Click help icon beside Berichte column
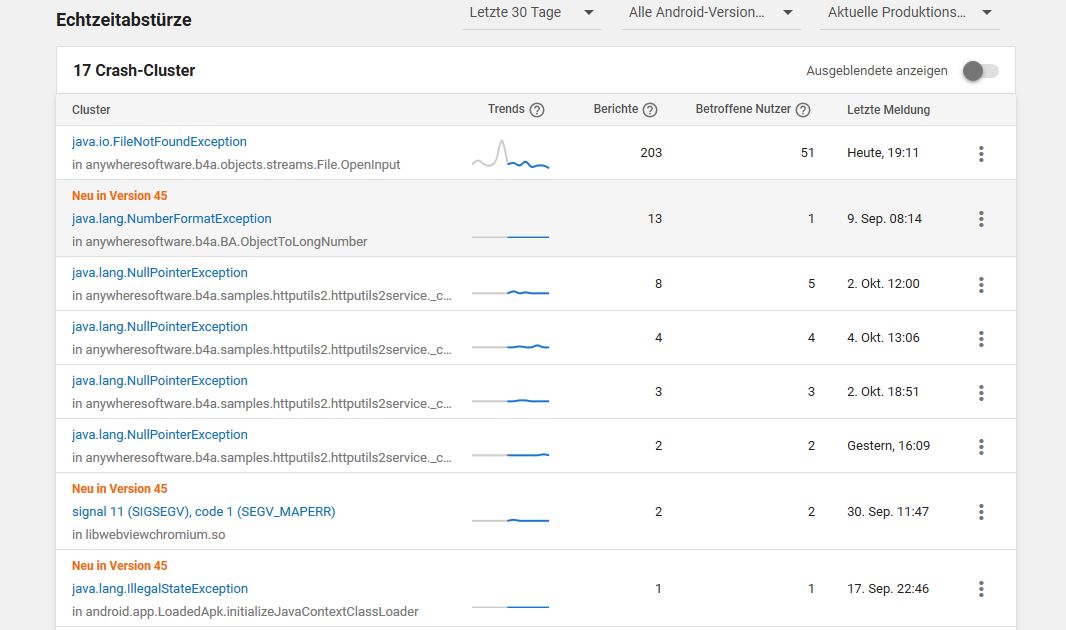Image resolution: width=1066 pixels, height=630 pixels. [x=650, y=110]
